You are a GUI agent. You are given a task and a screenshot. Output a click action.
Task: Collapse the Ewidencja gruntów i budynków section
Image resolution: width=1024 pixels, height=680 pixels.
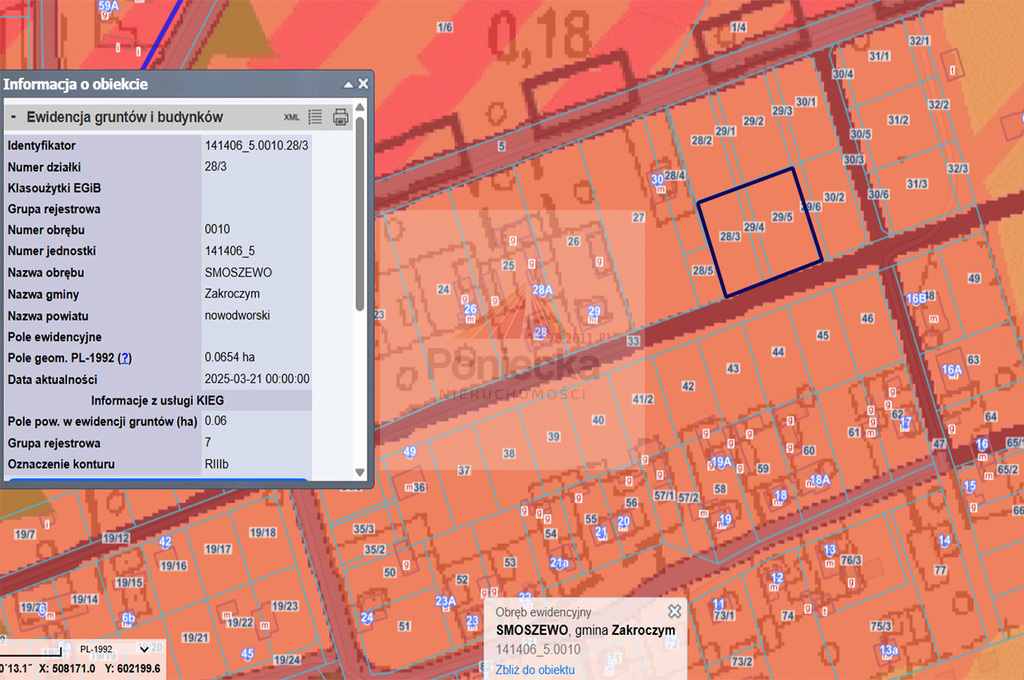click(x=13, y=117)
